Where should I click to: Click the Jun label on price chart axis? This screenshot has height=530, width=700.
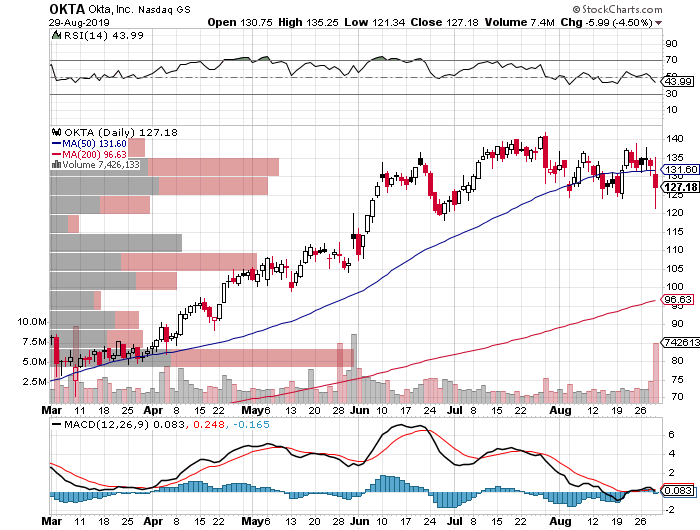click(x=359, y=410)
